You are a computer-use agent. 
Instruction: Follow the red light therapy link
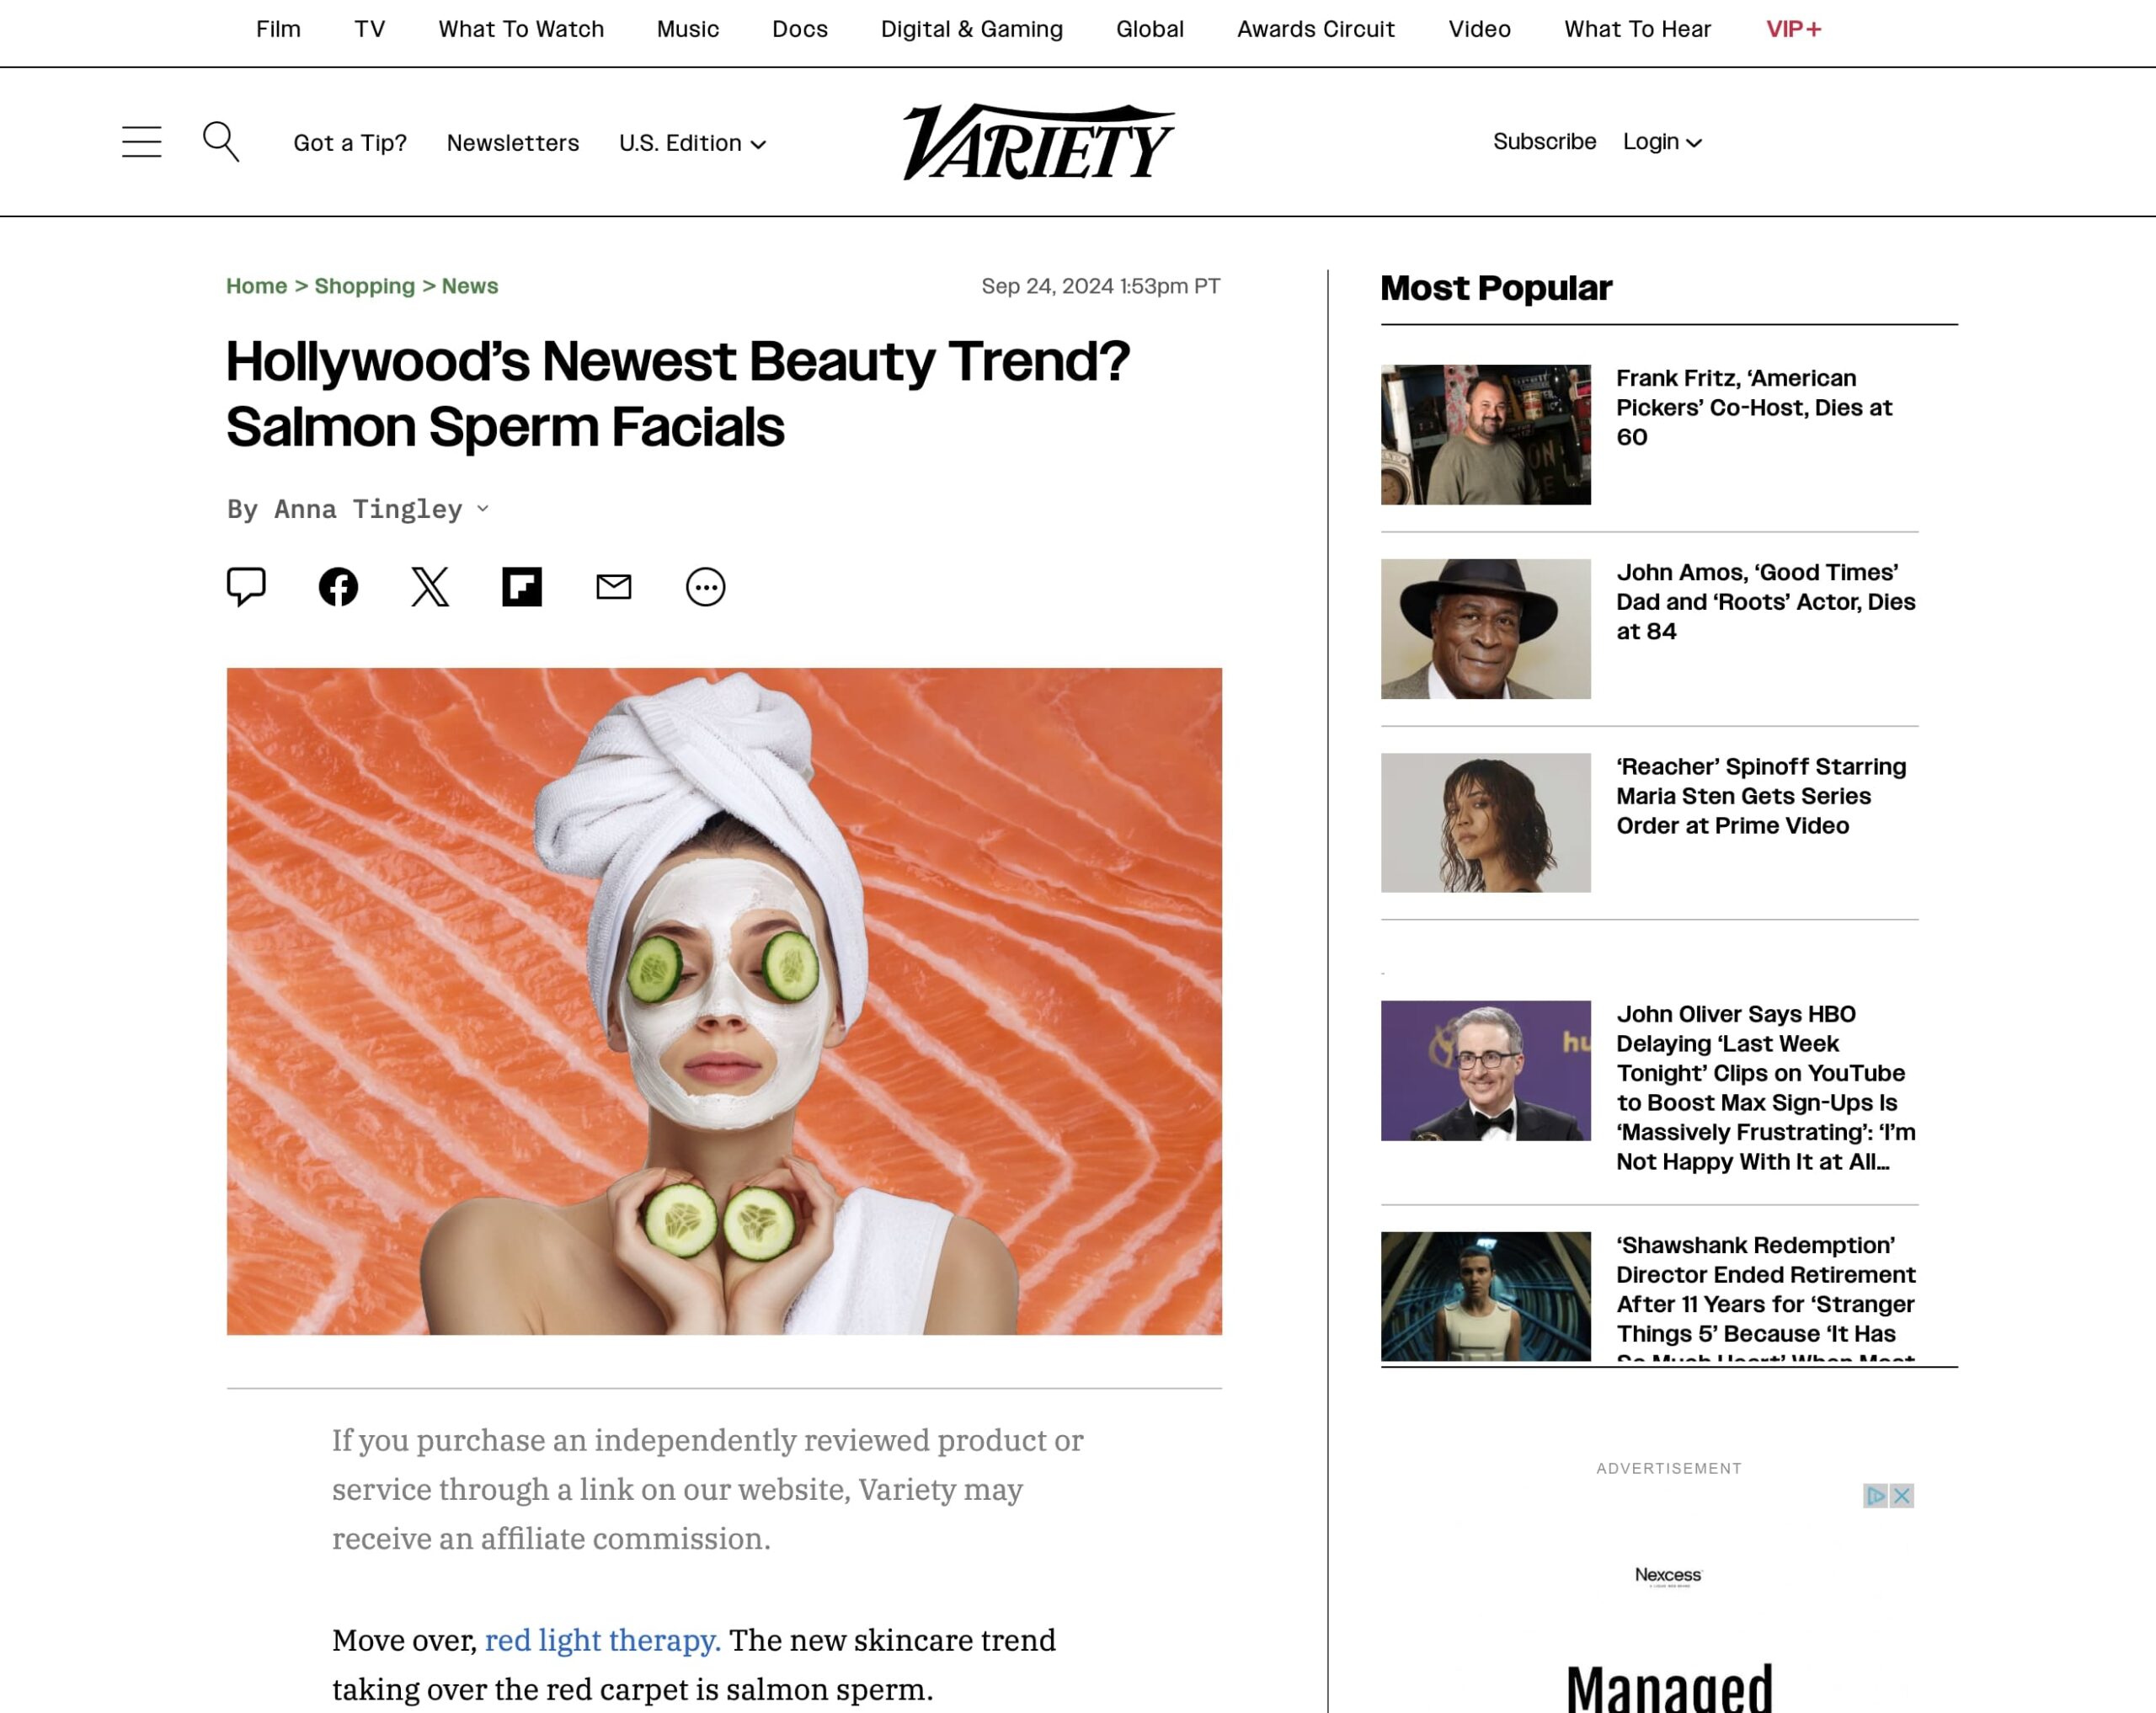[x=603, y=1640]
